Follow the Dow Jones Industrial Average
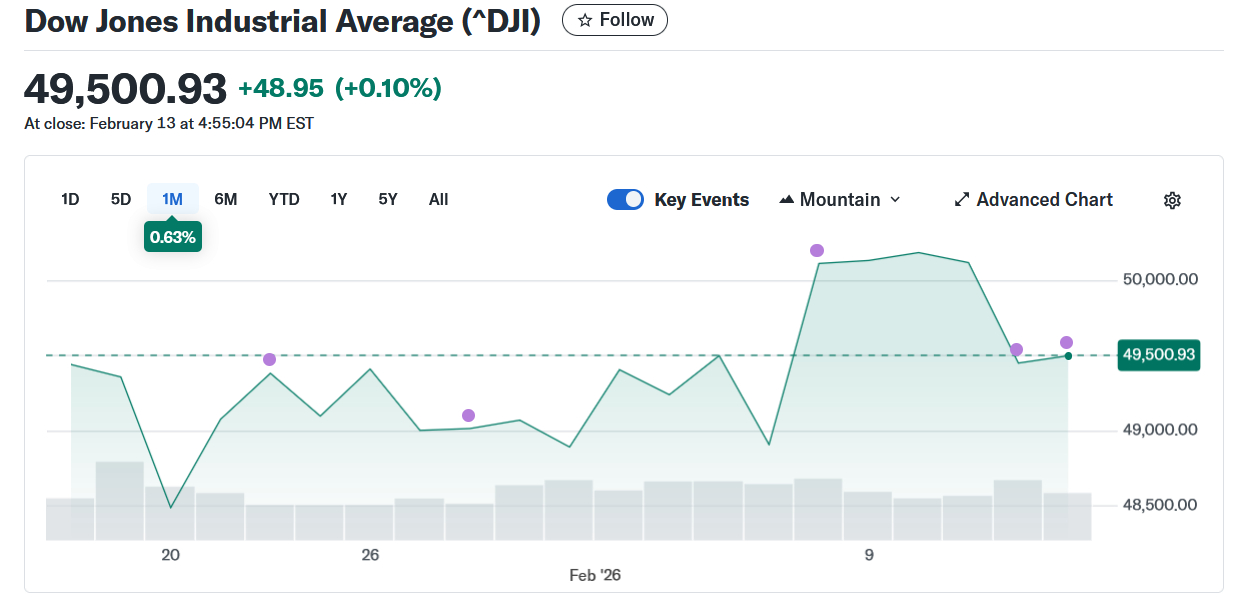 point(615,20)
